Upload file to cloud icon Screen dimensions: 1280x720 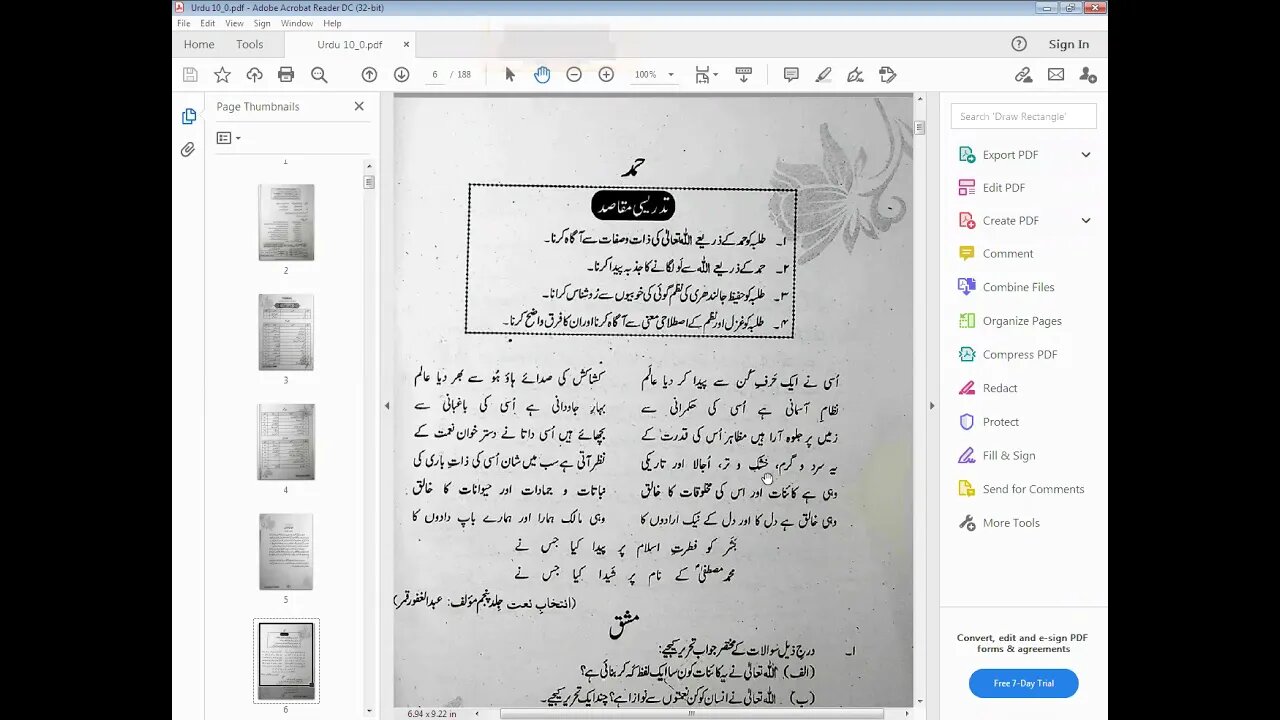254,75
